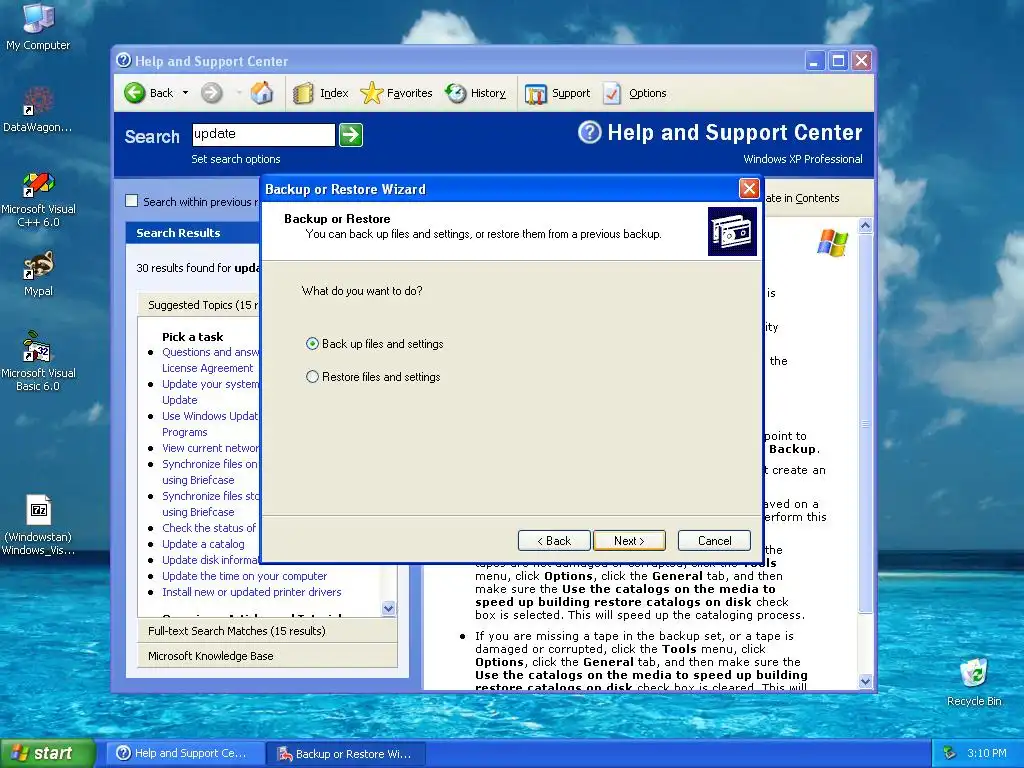Open View current network topic link

(210, 448)
